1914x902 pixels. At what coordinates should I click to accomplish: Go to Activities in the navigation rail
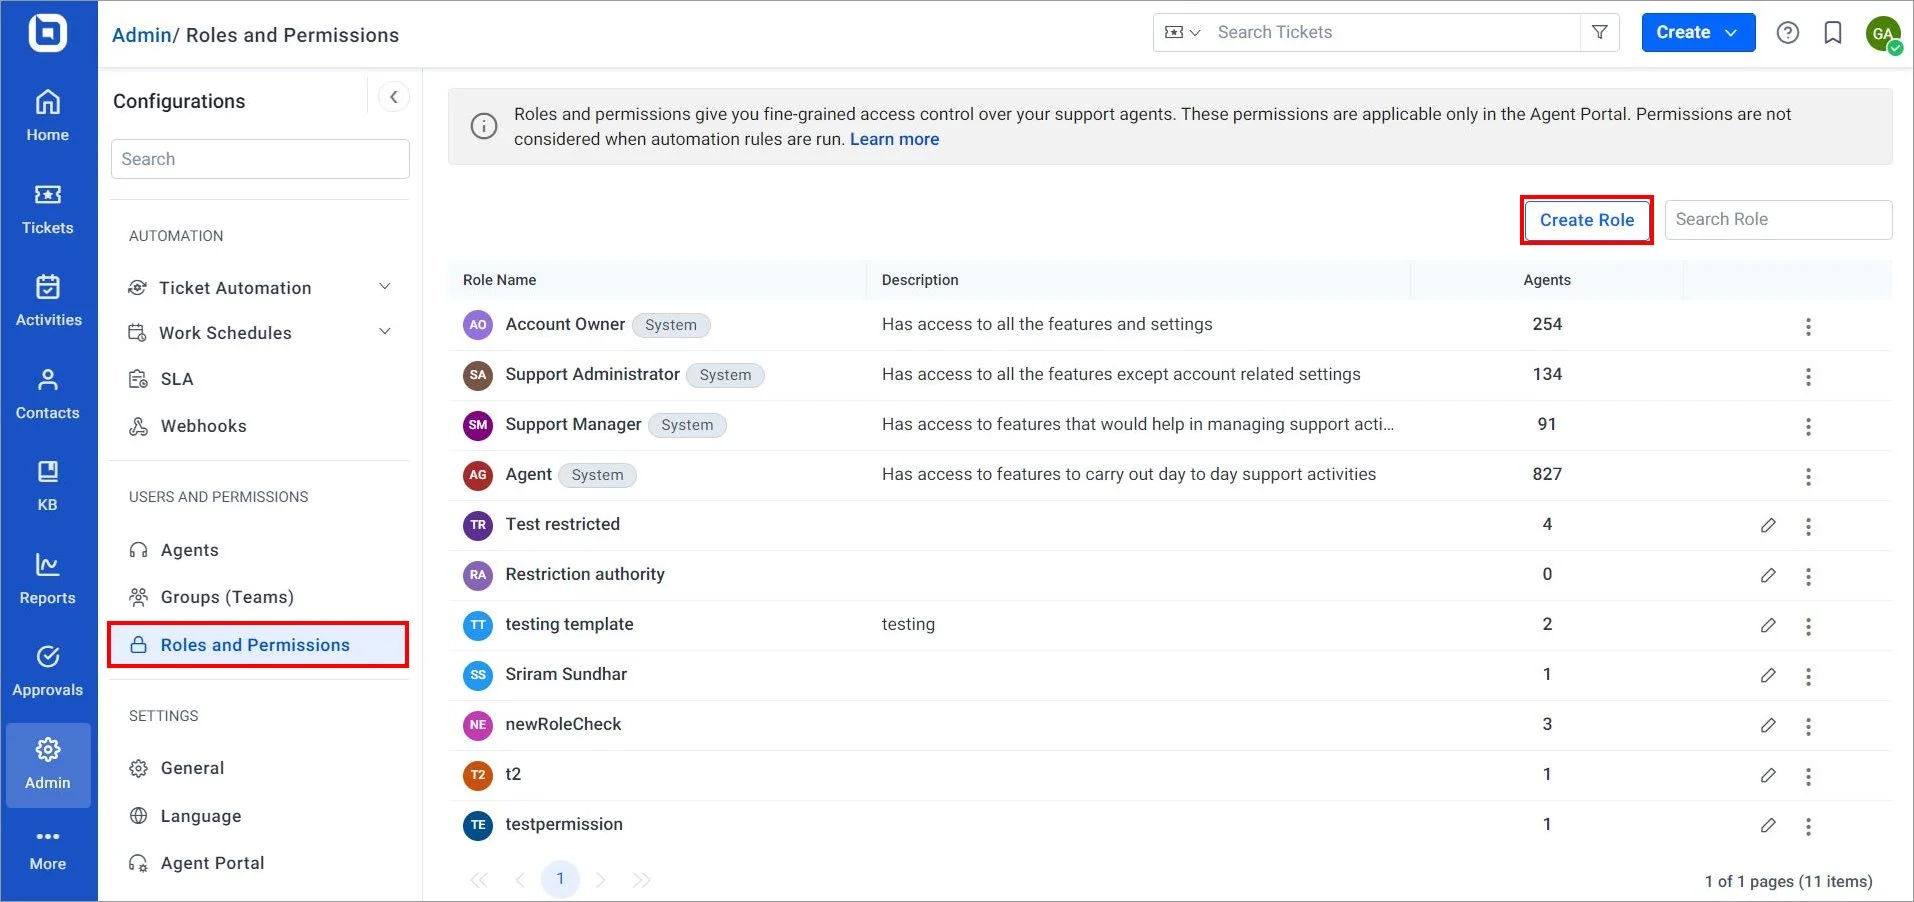click(x=48, y=301)
